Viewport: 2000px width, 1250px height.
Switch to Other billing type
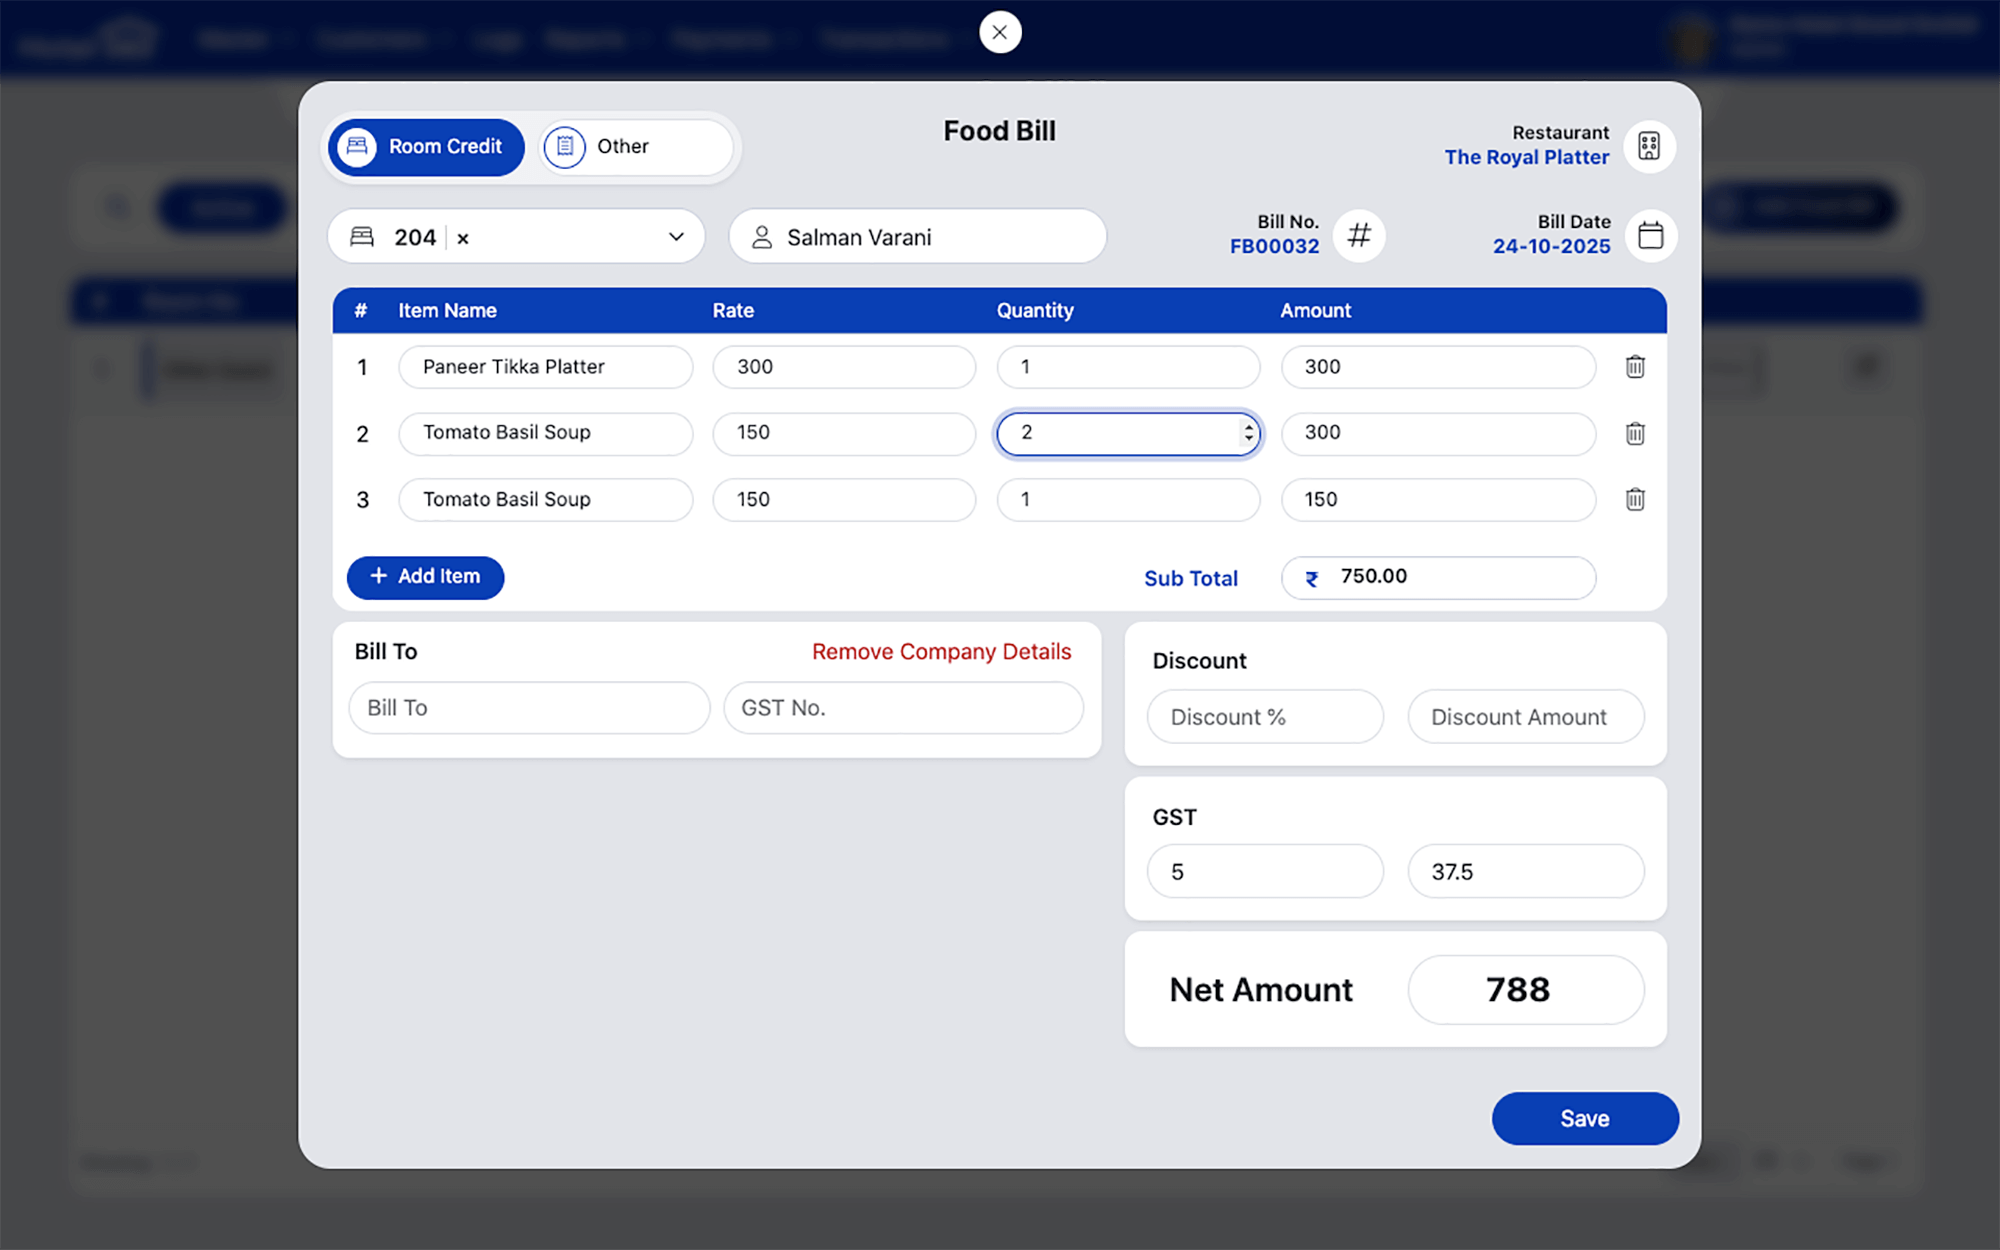tap(636, 147)
